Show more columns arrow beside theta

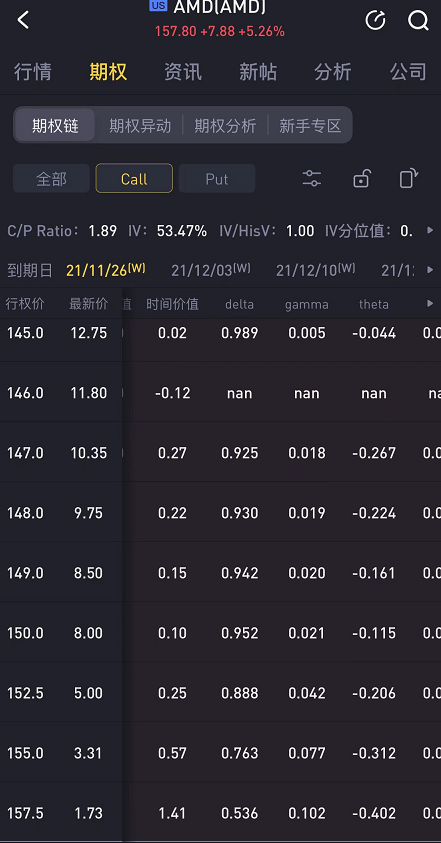[430, 303]
